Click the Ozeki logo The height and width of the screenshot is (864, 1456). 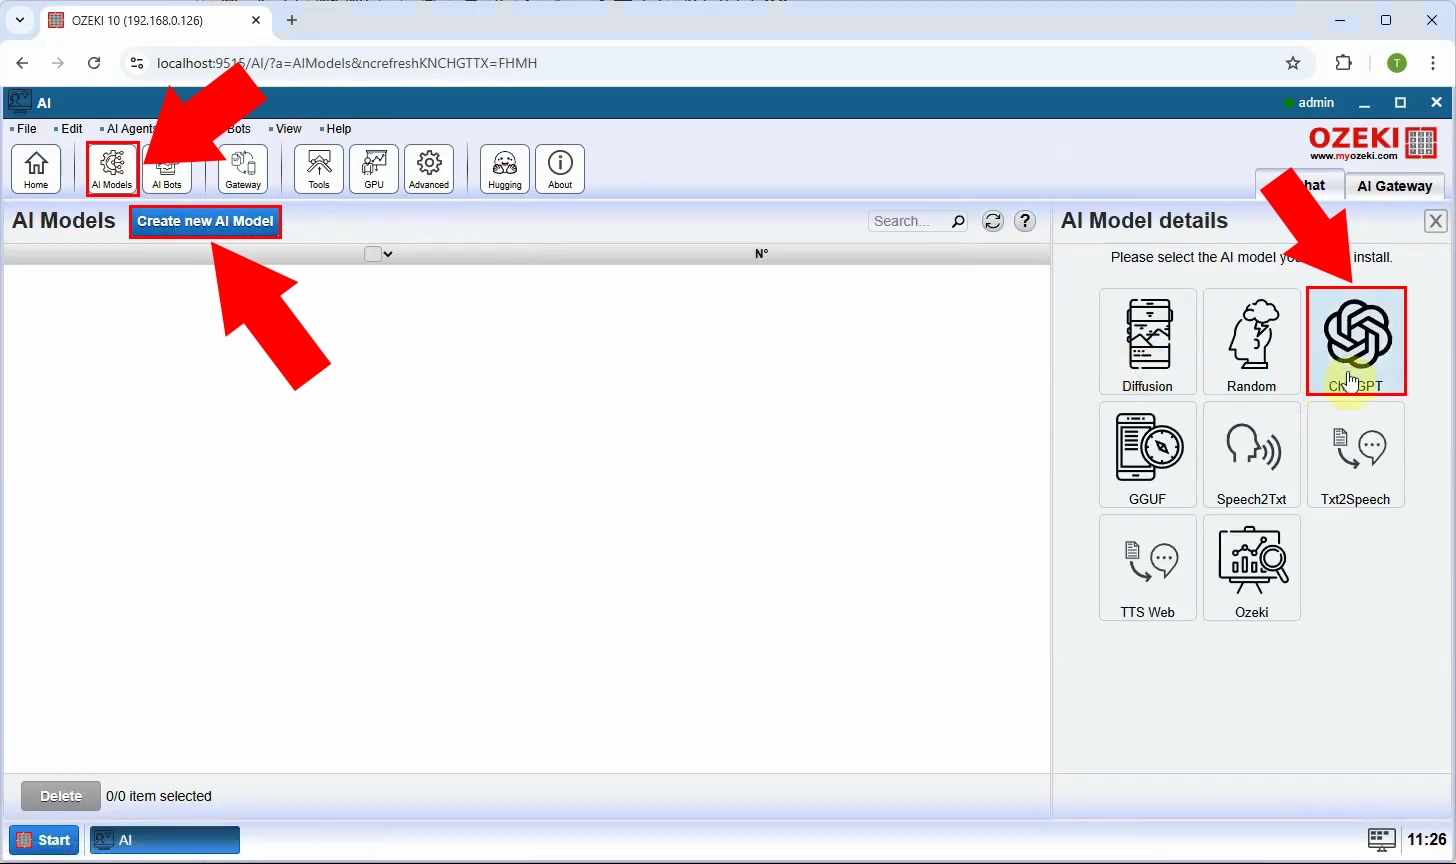(1373, 142)
